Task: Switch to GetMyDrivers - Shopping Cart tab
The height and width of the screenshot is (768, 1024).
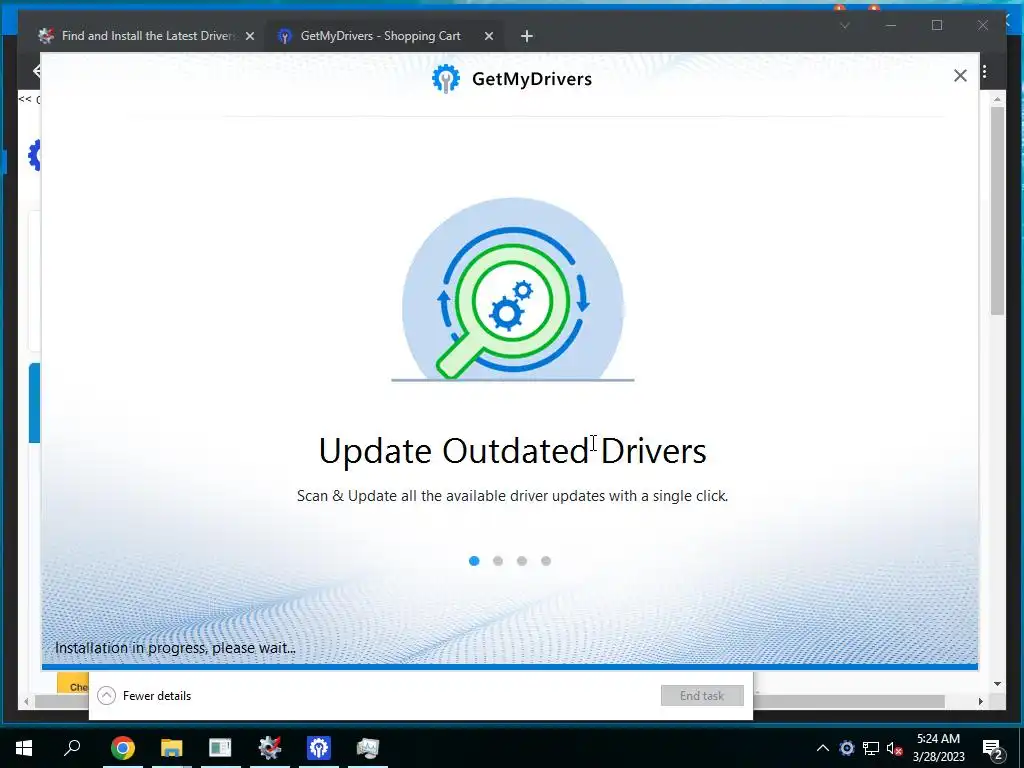Action: (x=380, y=36)
